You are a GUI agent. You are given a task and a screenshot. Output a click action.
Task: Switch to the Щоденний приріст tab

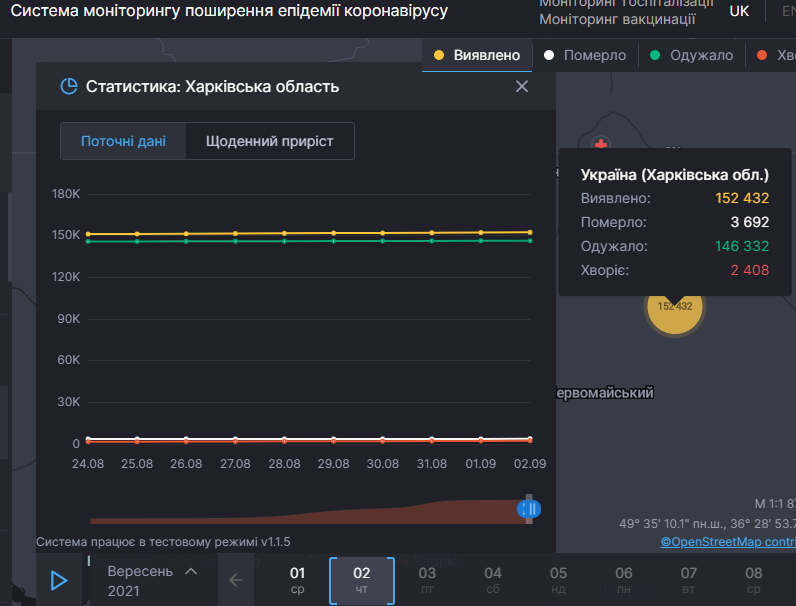pyautogui.click(x=270, y=141)
